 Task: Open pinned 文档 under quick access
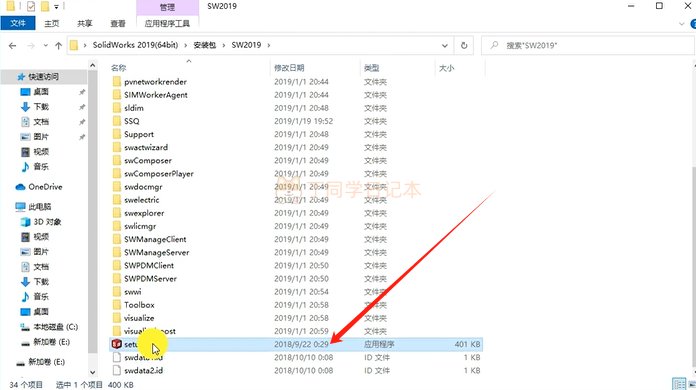(41, 122)
